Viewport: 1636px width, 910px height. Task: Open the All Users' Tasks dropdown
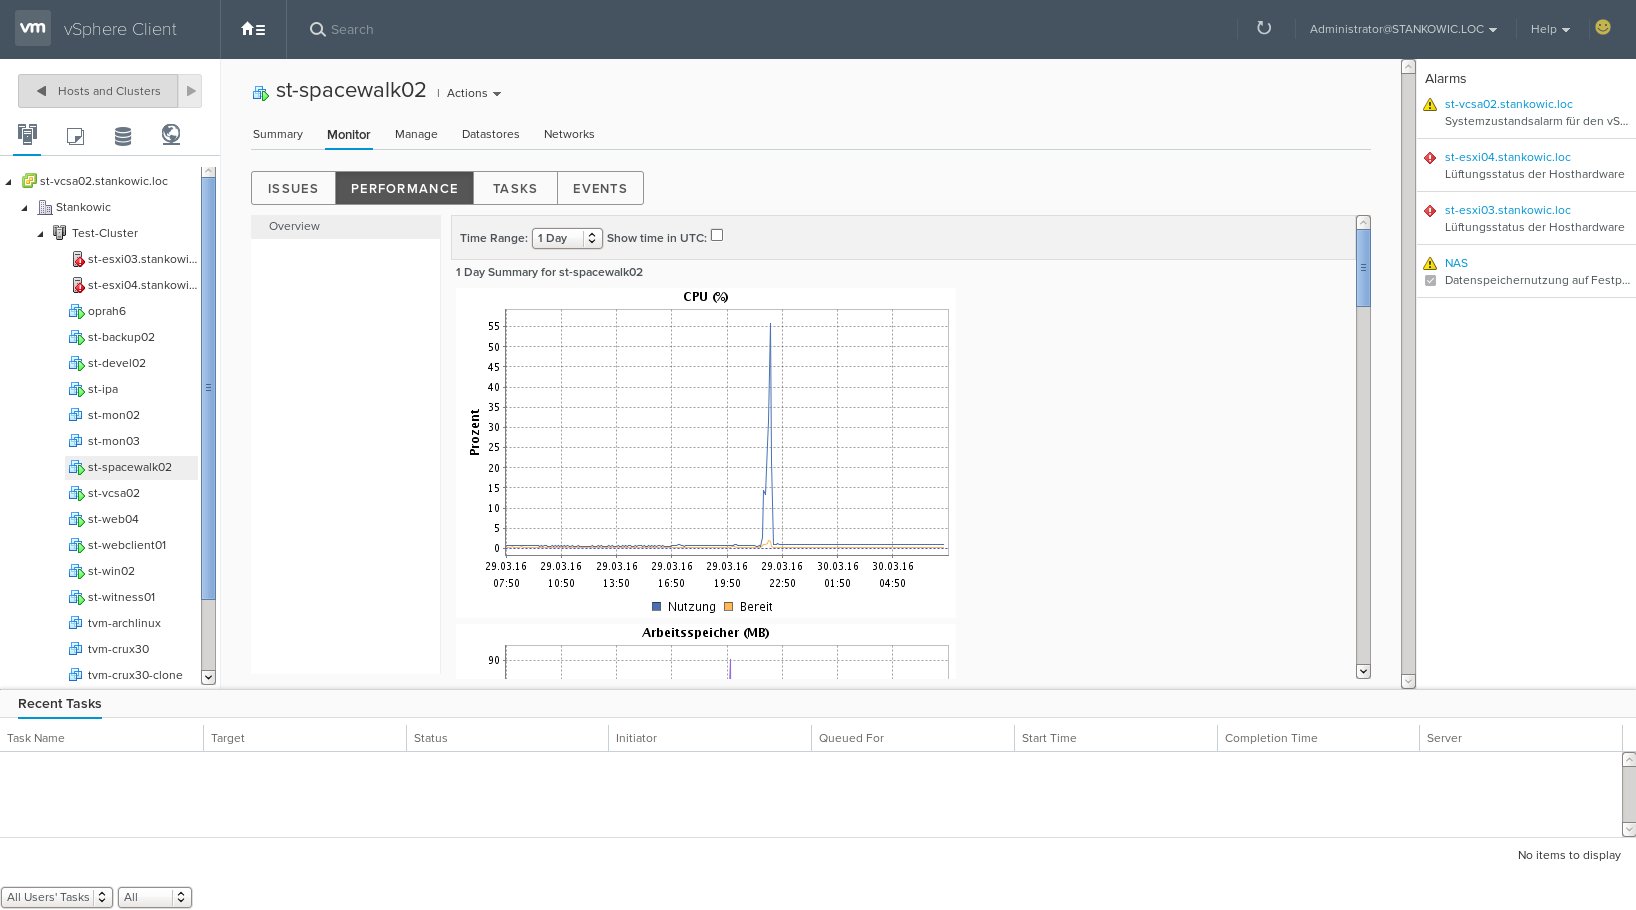[56, 897]
